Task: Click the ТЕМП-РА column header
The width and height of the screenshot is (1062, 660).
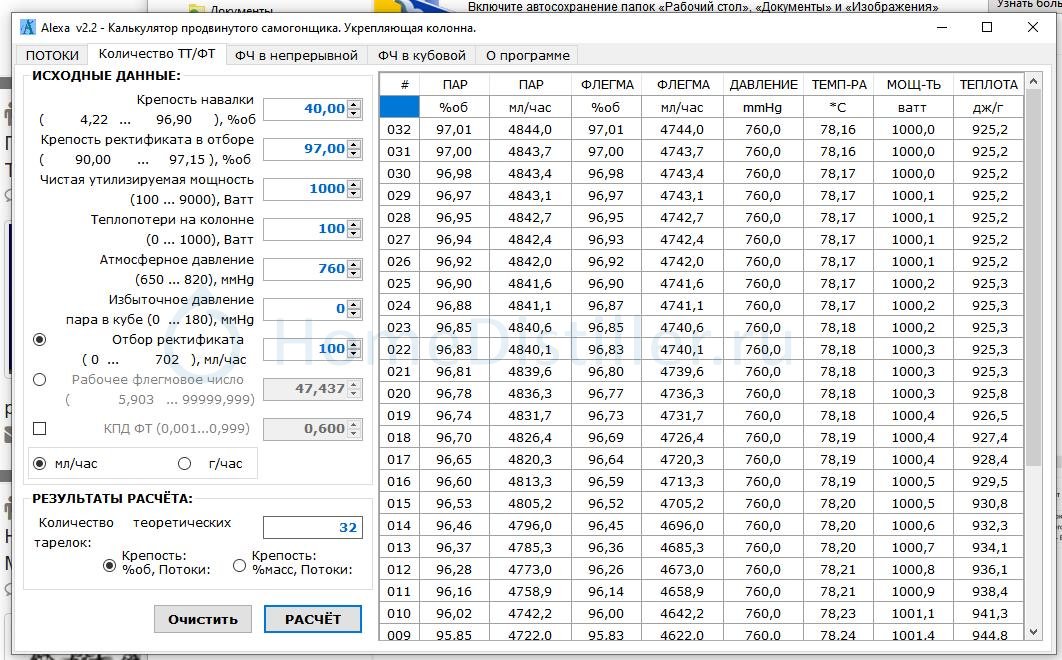Action: [x=839, y=85]
